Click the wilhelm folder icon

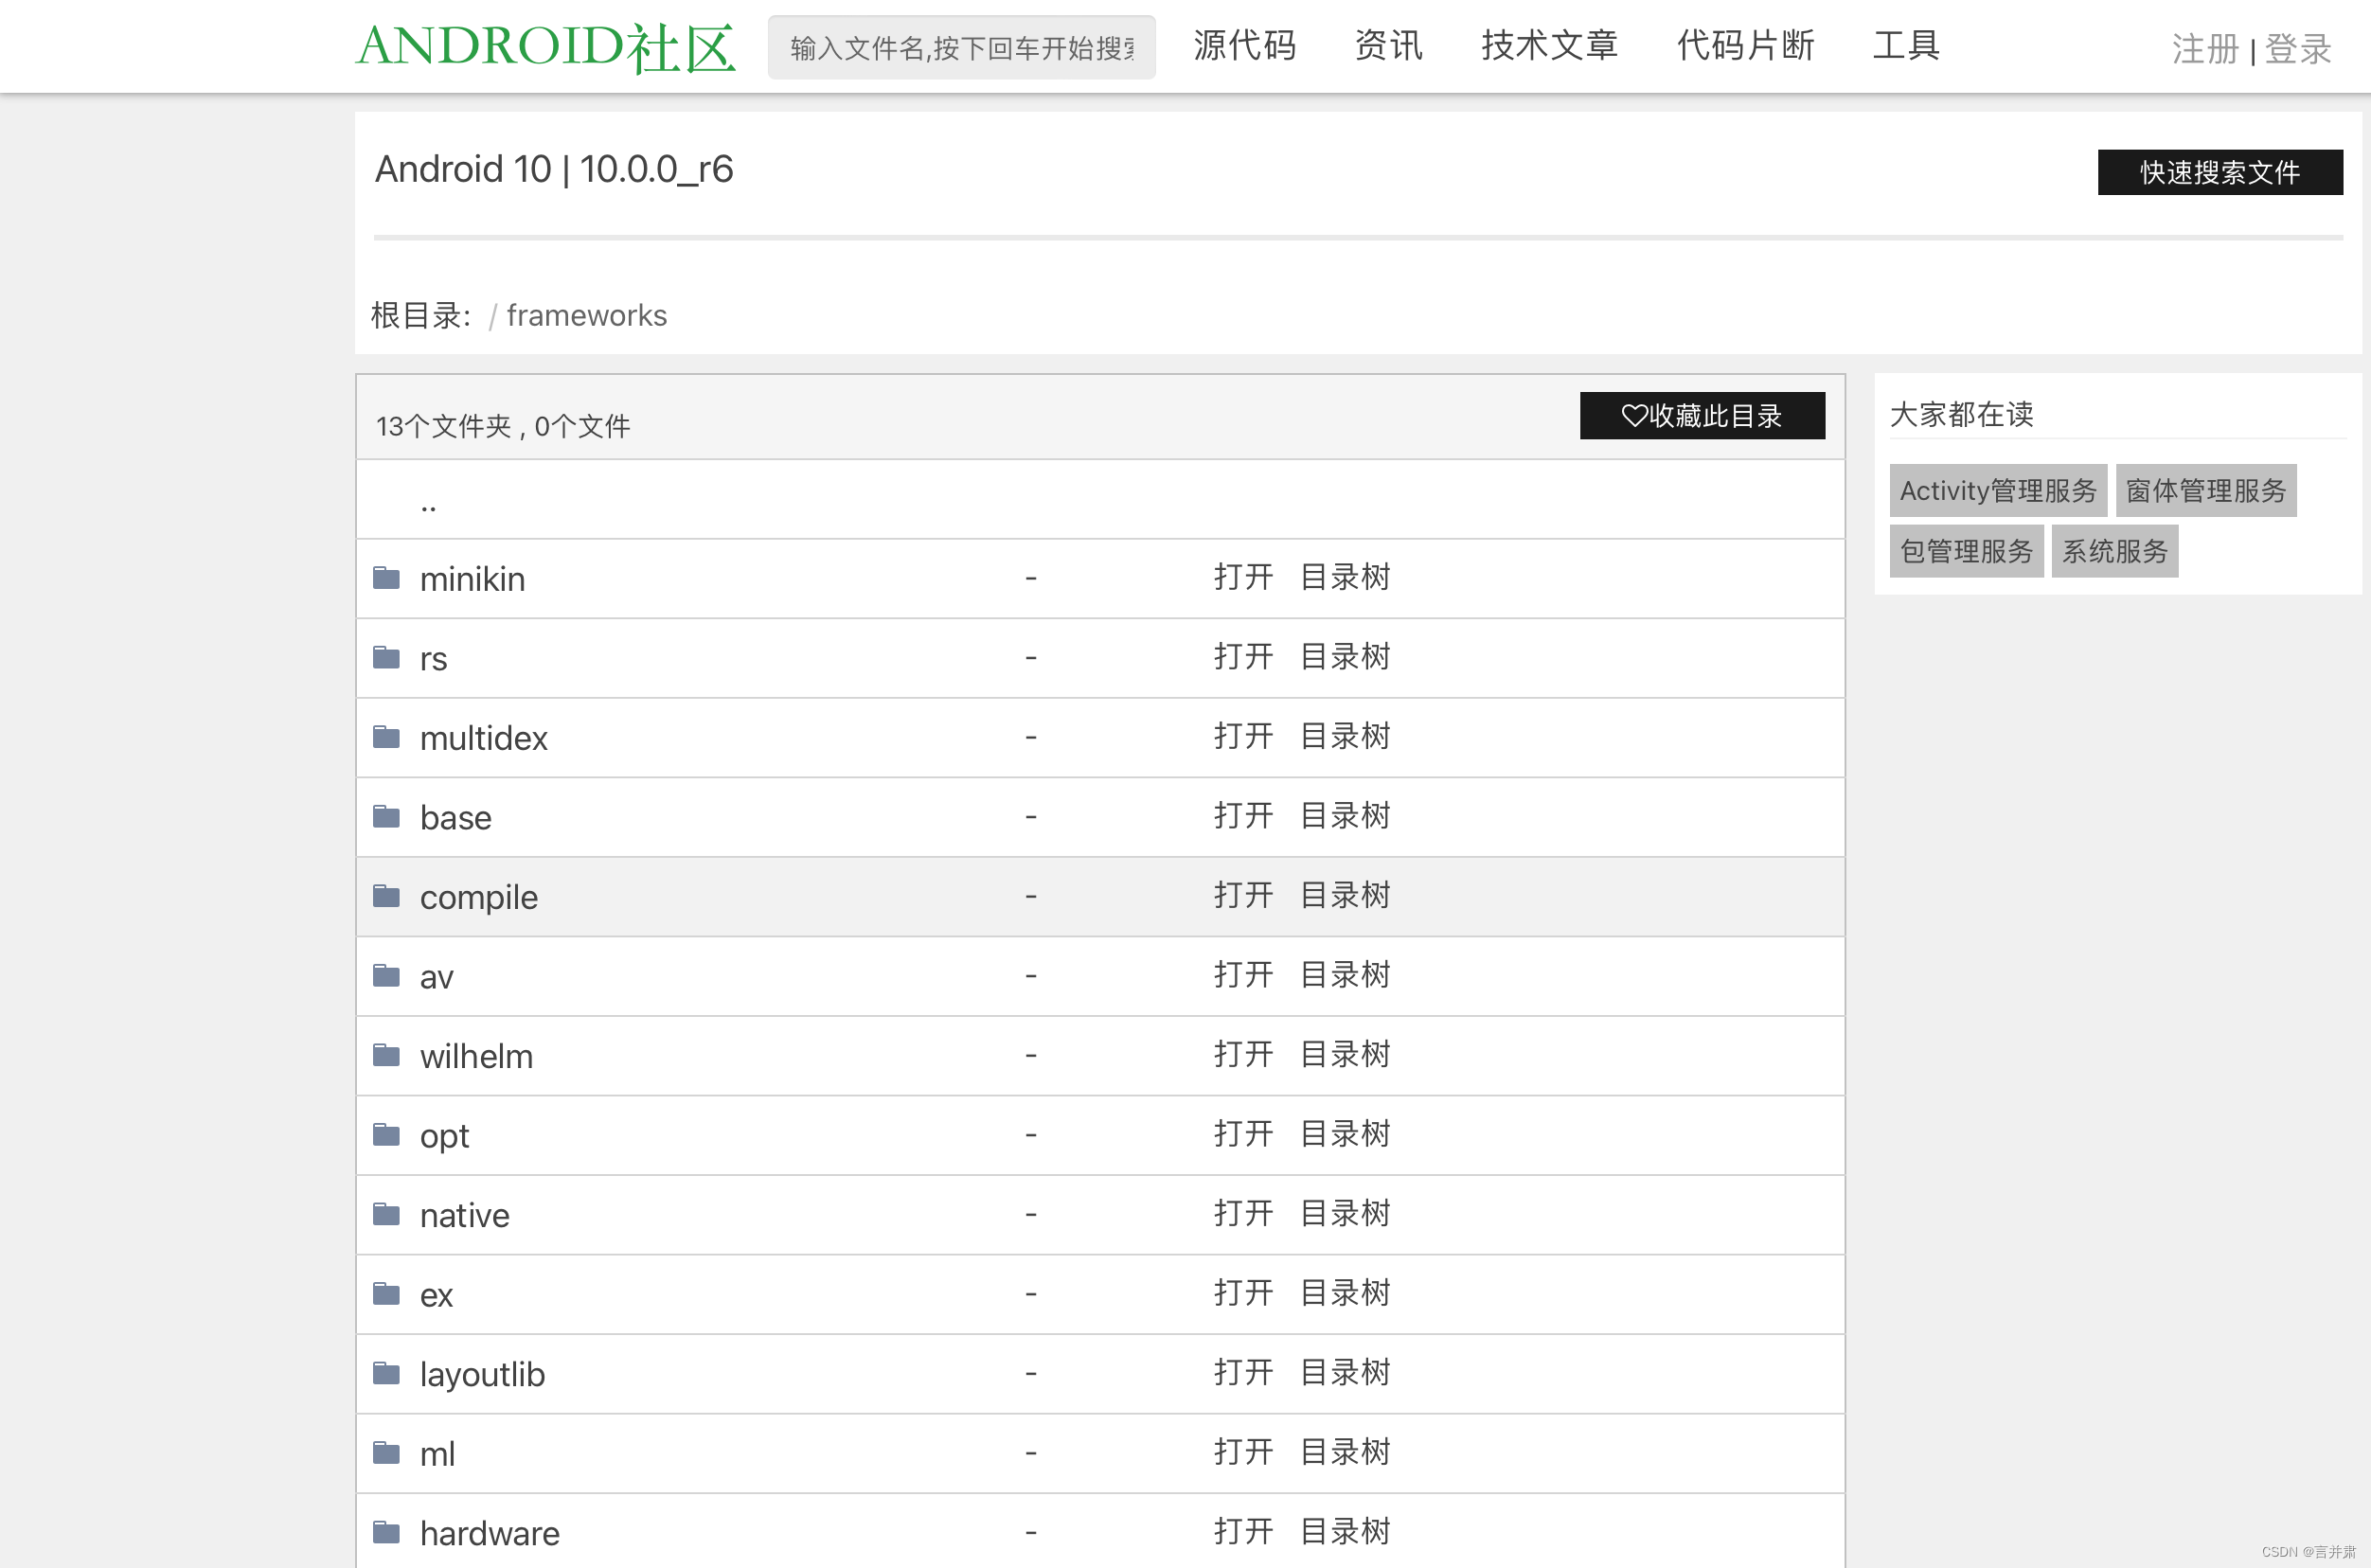[x=386, y=1055]
